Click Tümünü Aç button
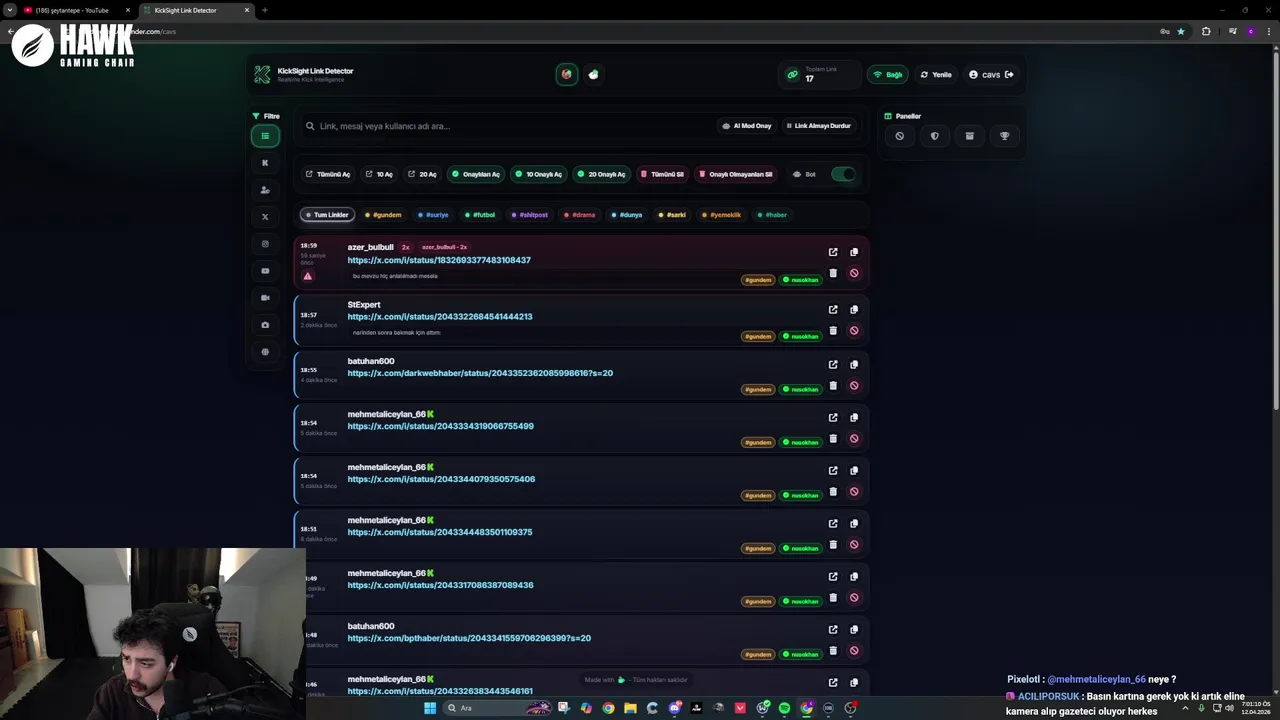 328,174
